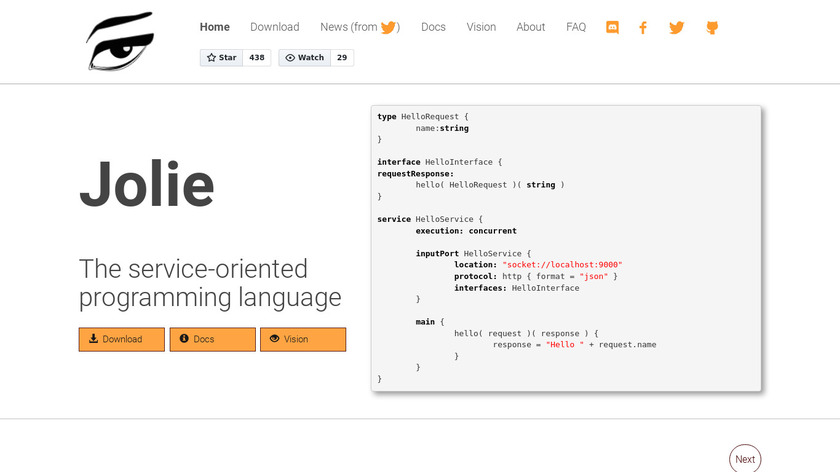Select the About menu item
The width and height of the screenshot is (840, 472).
click(x=530, y=27)
